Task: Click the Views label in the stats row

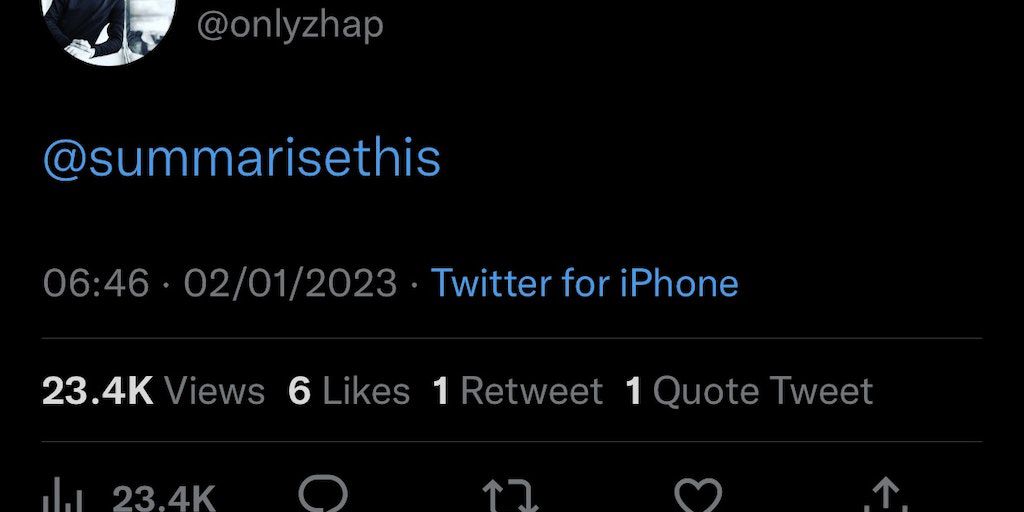Action: 214,390
